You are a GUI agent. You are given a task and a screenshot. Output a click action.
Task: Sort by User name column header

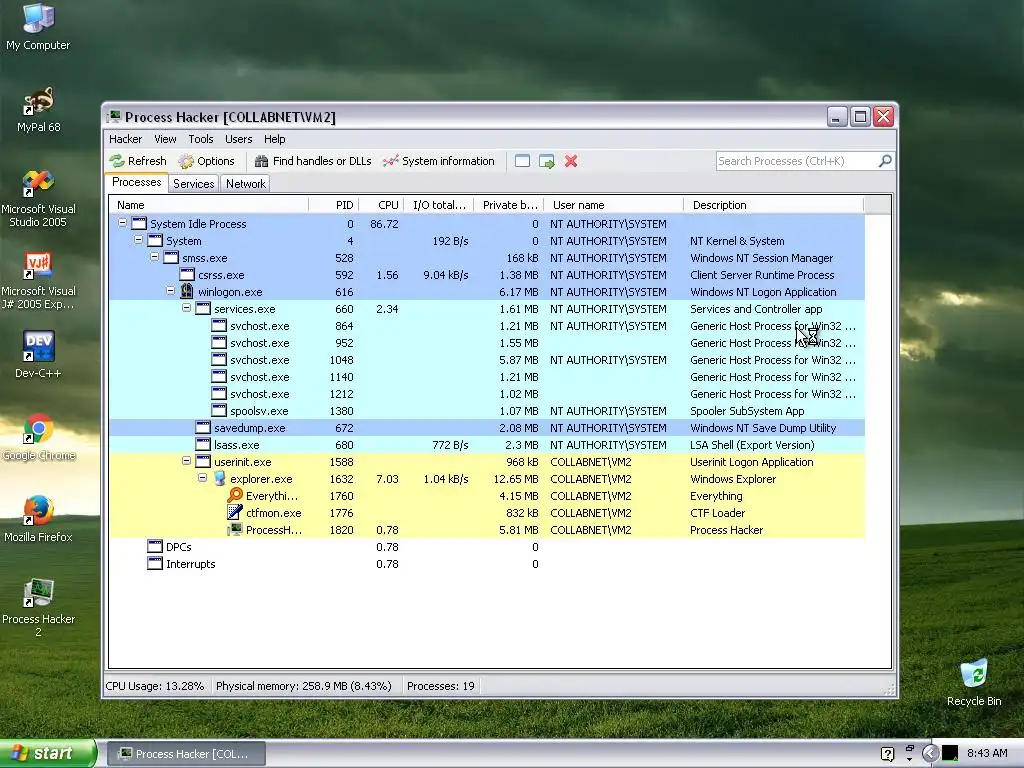[x=614, y=205]
